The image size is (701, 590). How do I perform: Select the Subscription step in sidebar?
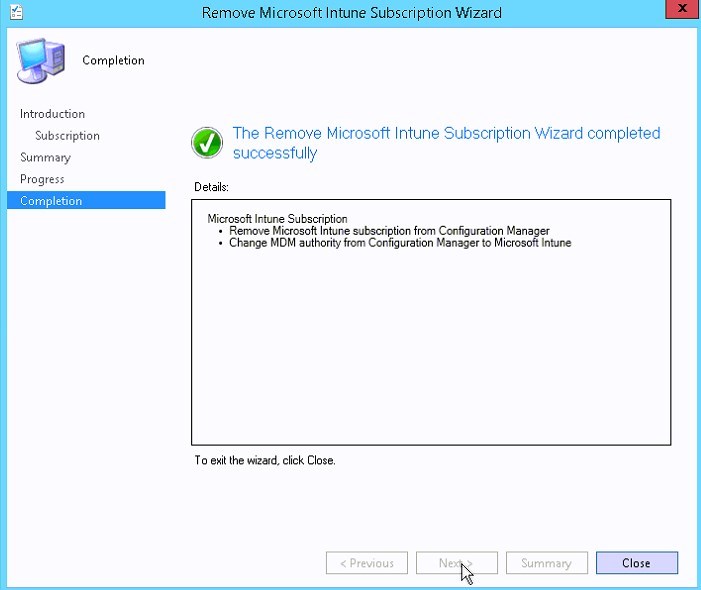pyautogui.click(x=68, y=135)
